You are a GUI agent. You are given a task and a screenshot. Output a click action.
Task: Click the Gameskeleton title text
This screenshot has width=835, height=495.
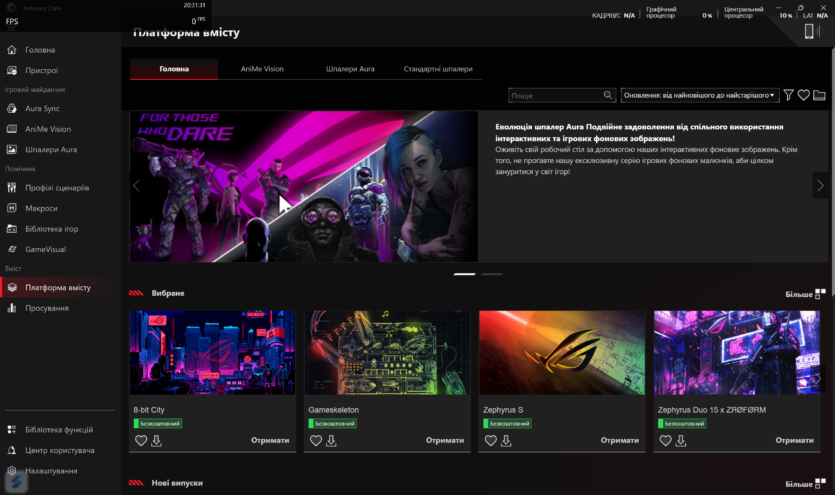coord(333,410)
